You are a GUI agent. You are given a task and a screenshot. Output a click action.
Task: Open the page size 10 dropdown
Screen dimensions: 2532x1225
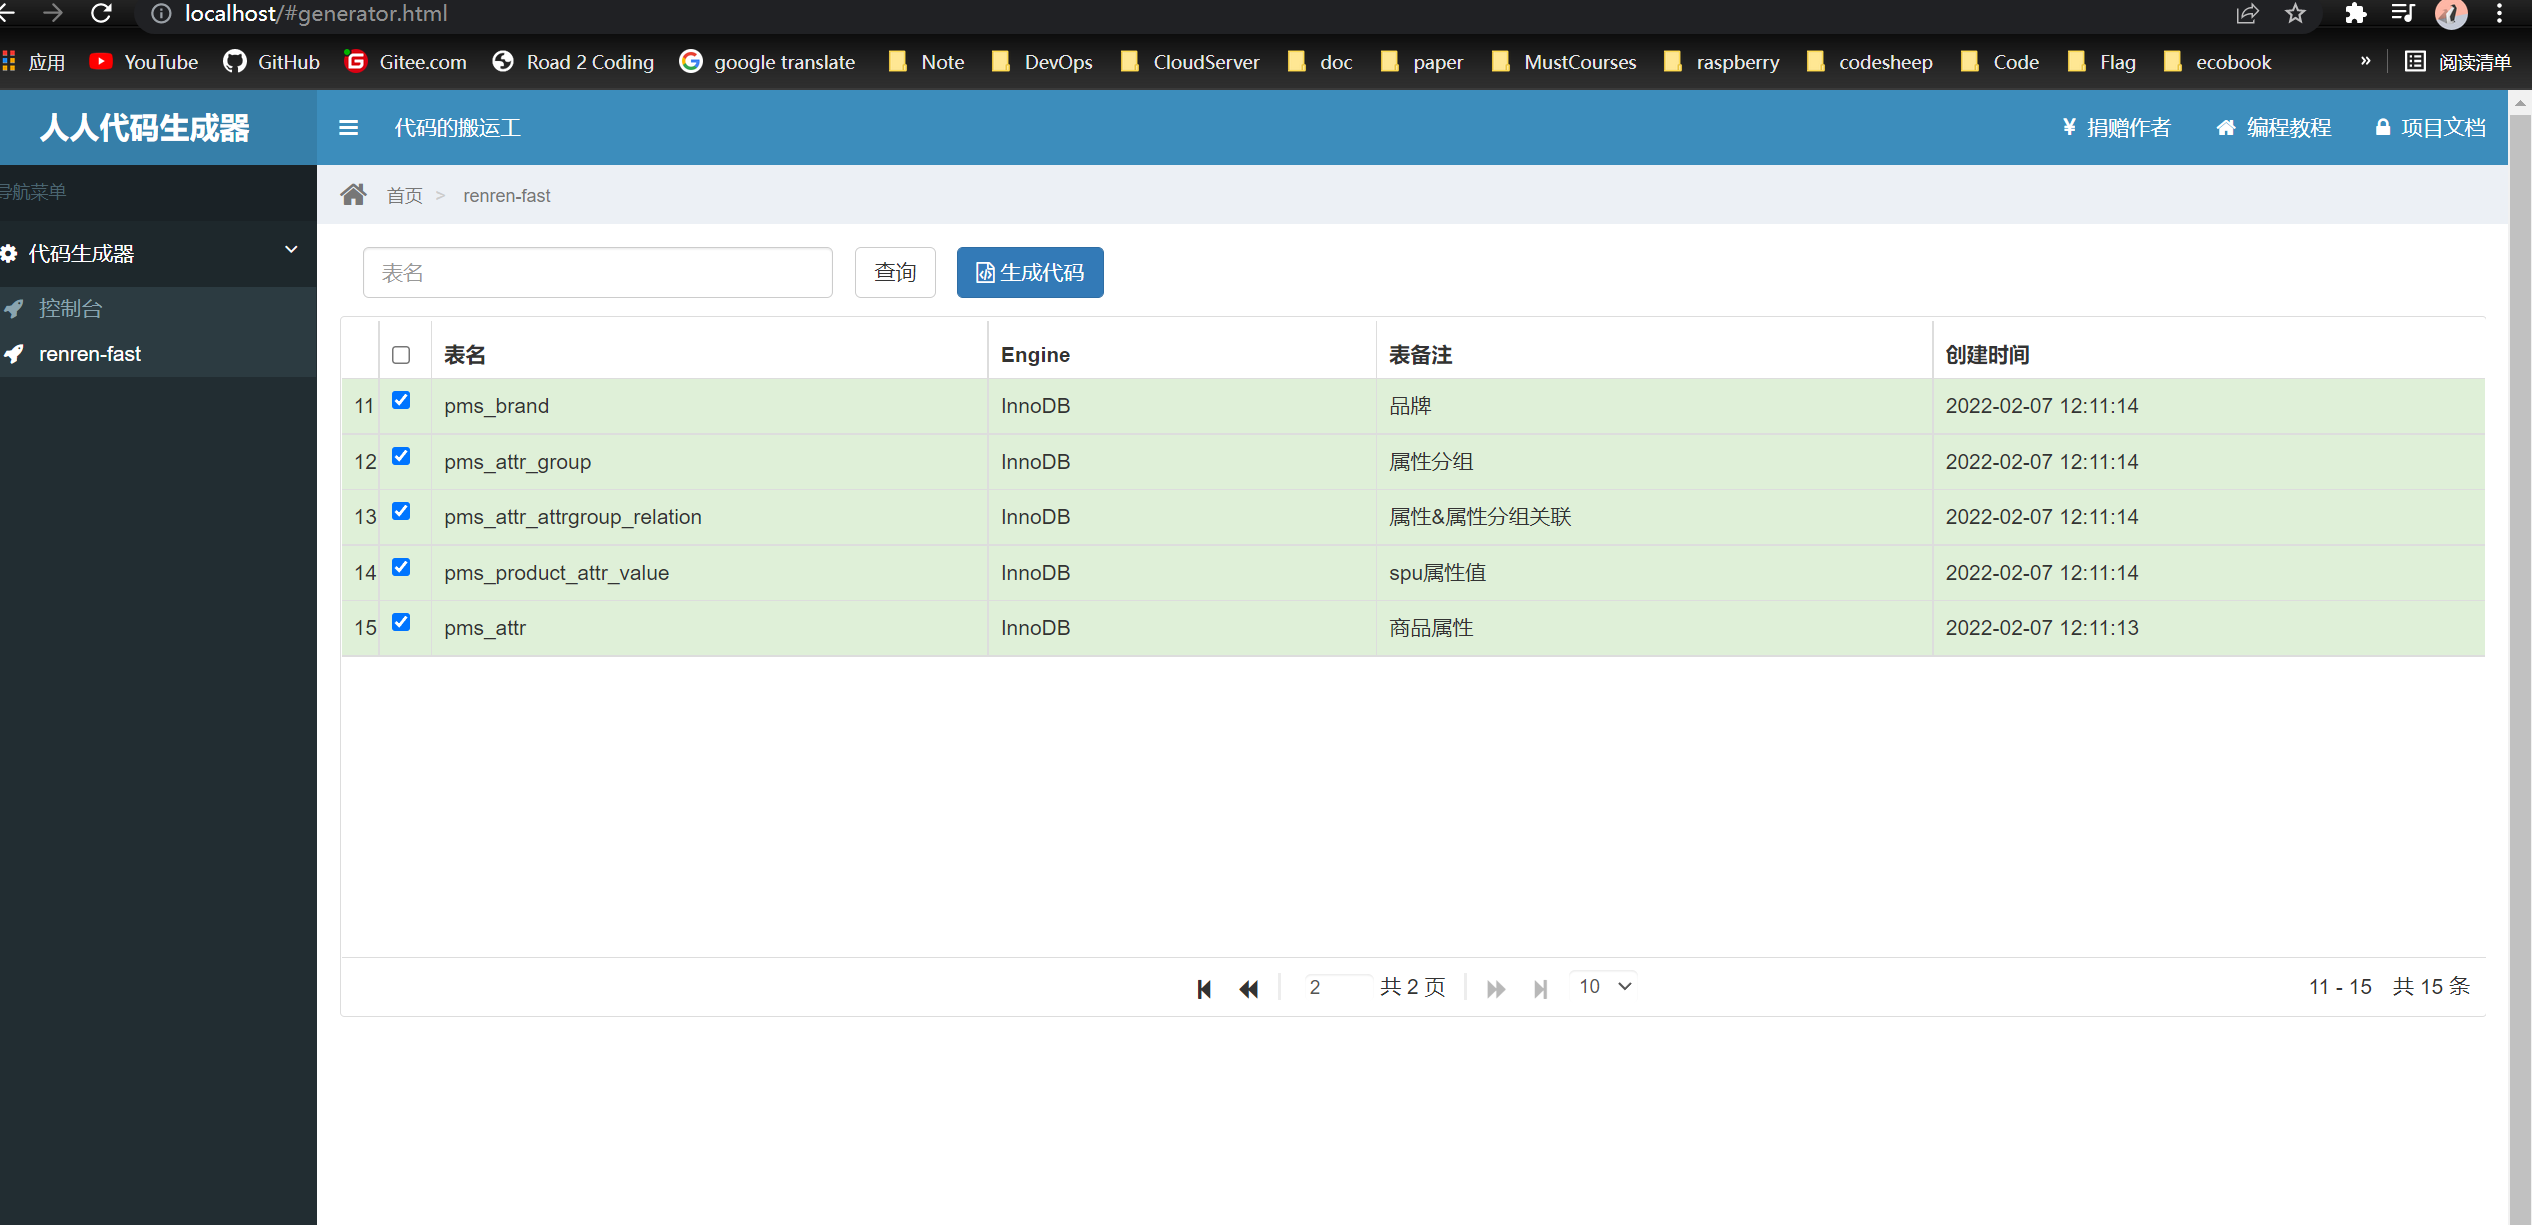coord(1604,986)
